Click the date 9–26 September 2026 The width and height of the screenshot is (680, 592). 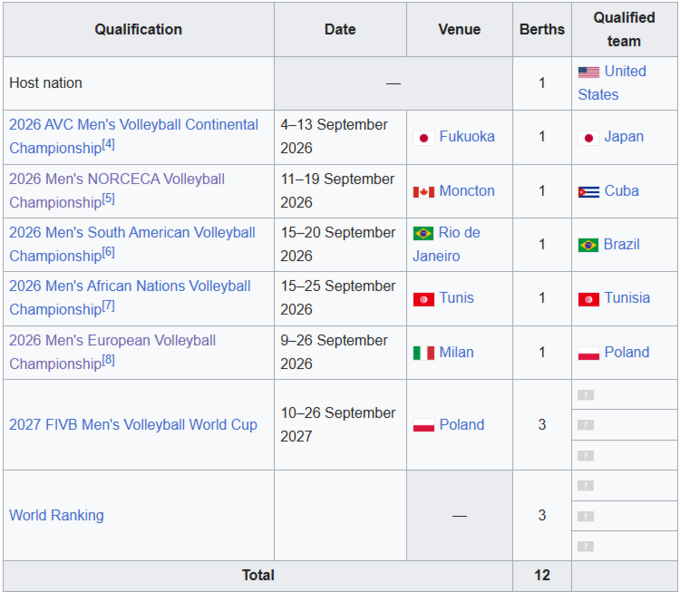334,352
